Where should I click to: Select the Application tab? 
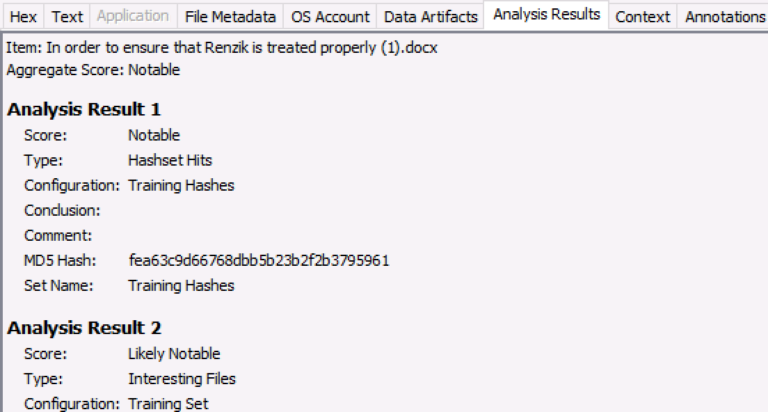(133, 17)
